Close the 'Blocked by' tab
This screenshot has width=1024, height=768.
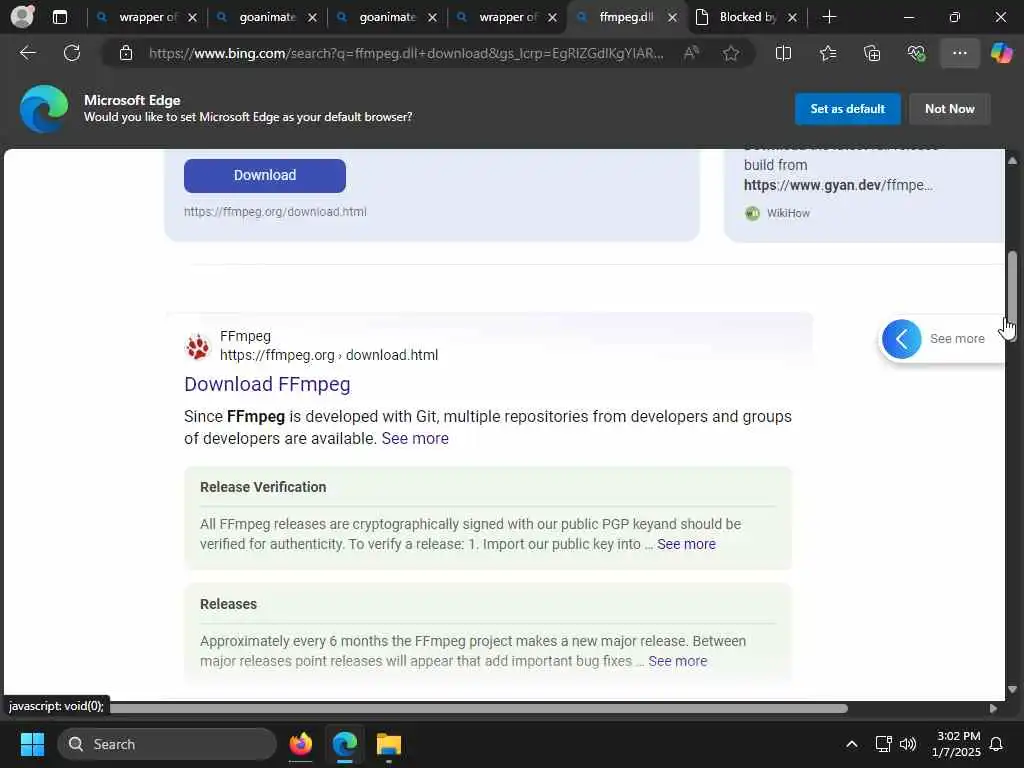792,18
